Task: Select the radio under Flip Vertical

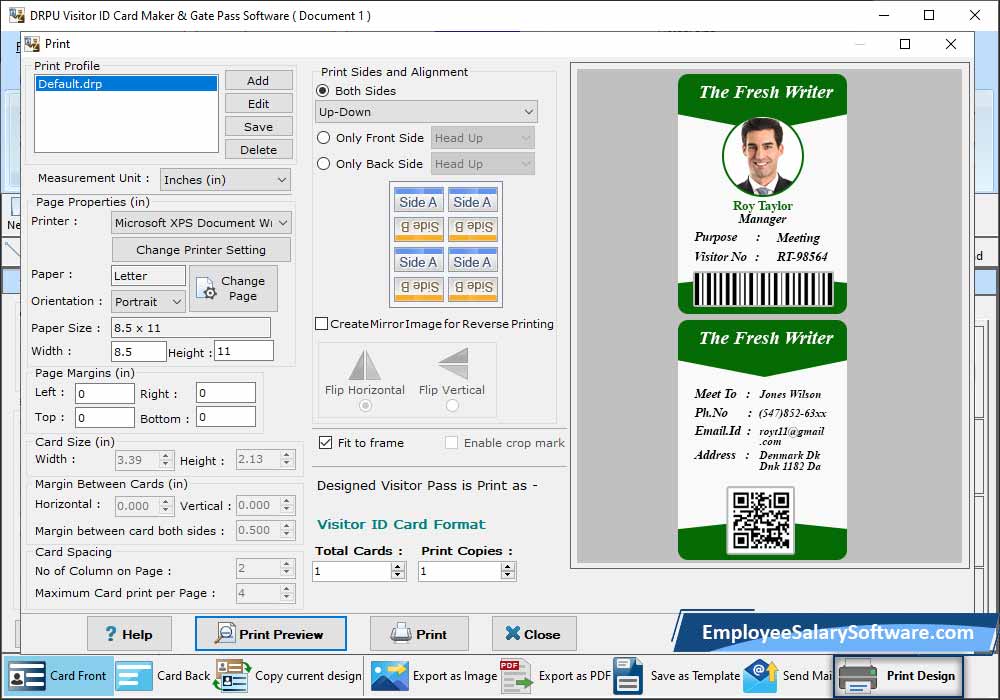Action: pos(452,405)
